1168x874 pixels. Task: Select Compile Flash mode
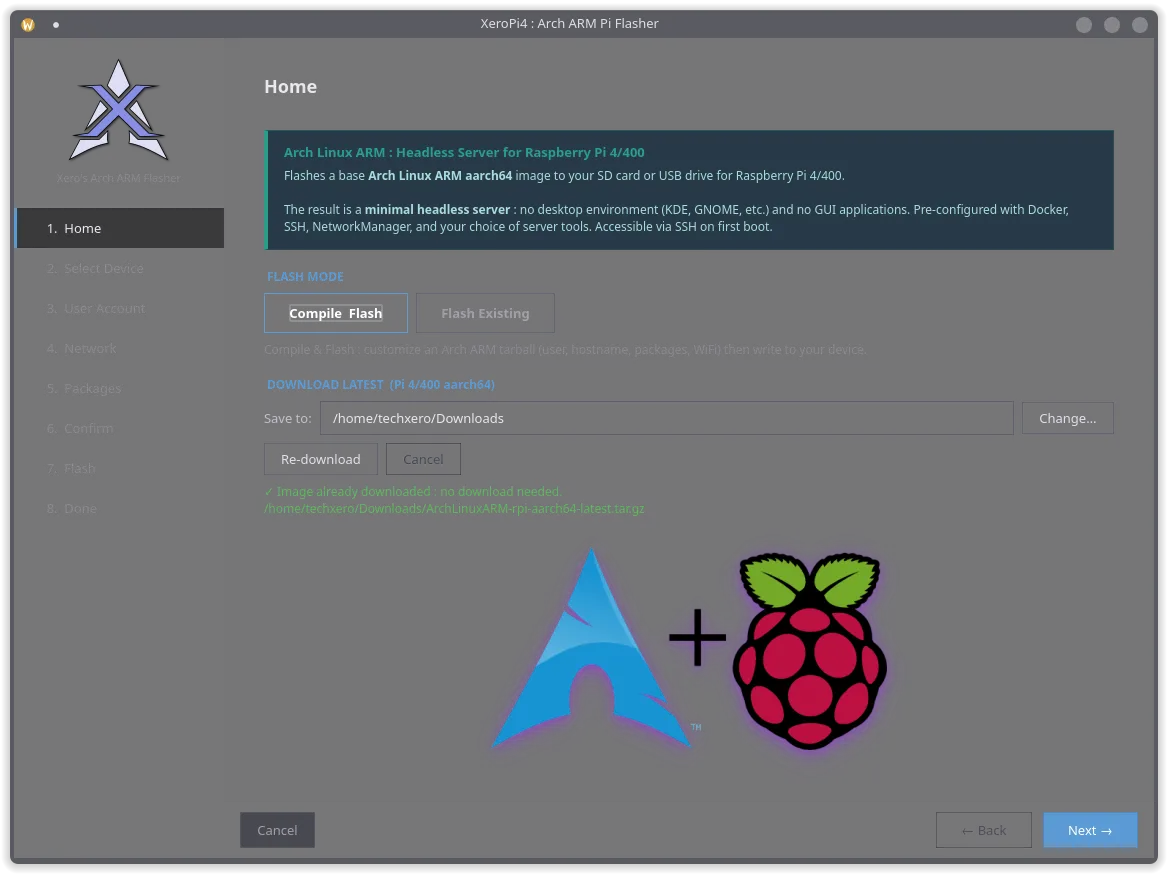click(335, 313)
